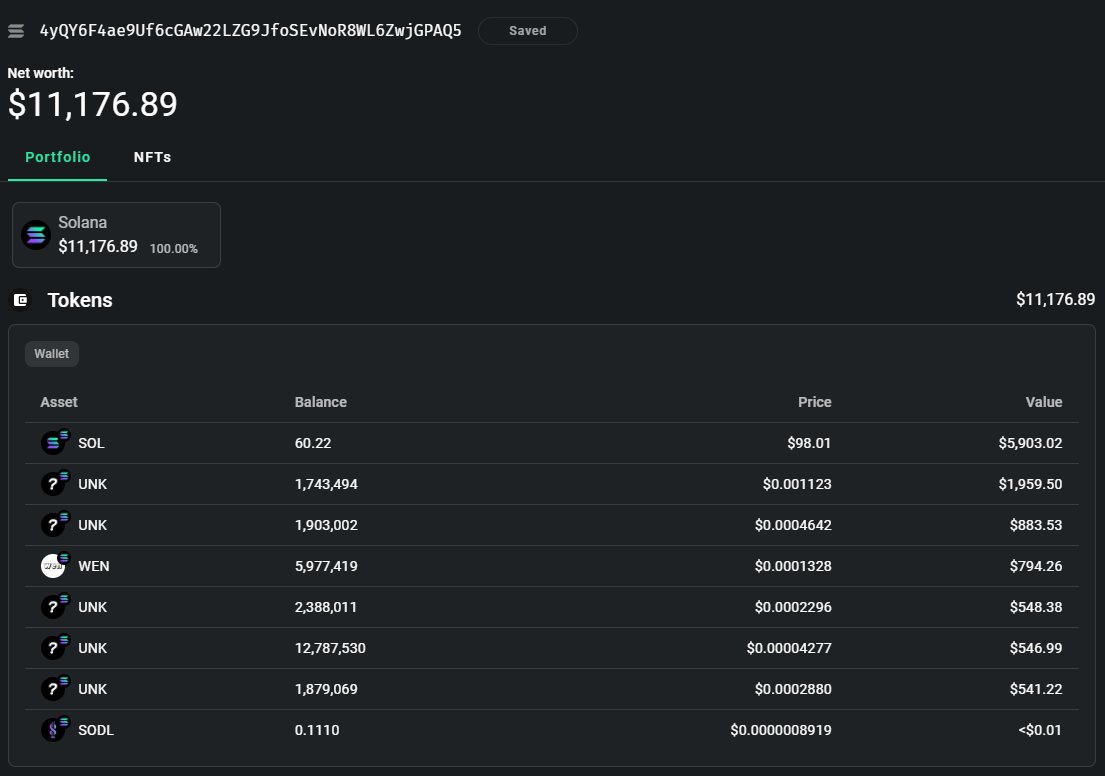The image size is (1105, 776).
Task: Click the SODL price $0.0000008919
Action: 781,730
